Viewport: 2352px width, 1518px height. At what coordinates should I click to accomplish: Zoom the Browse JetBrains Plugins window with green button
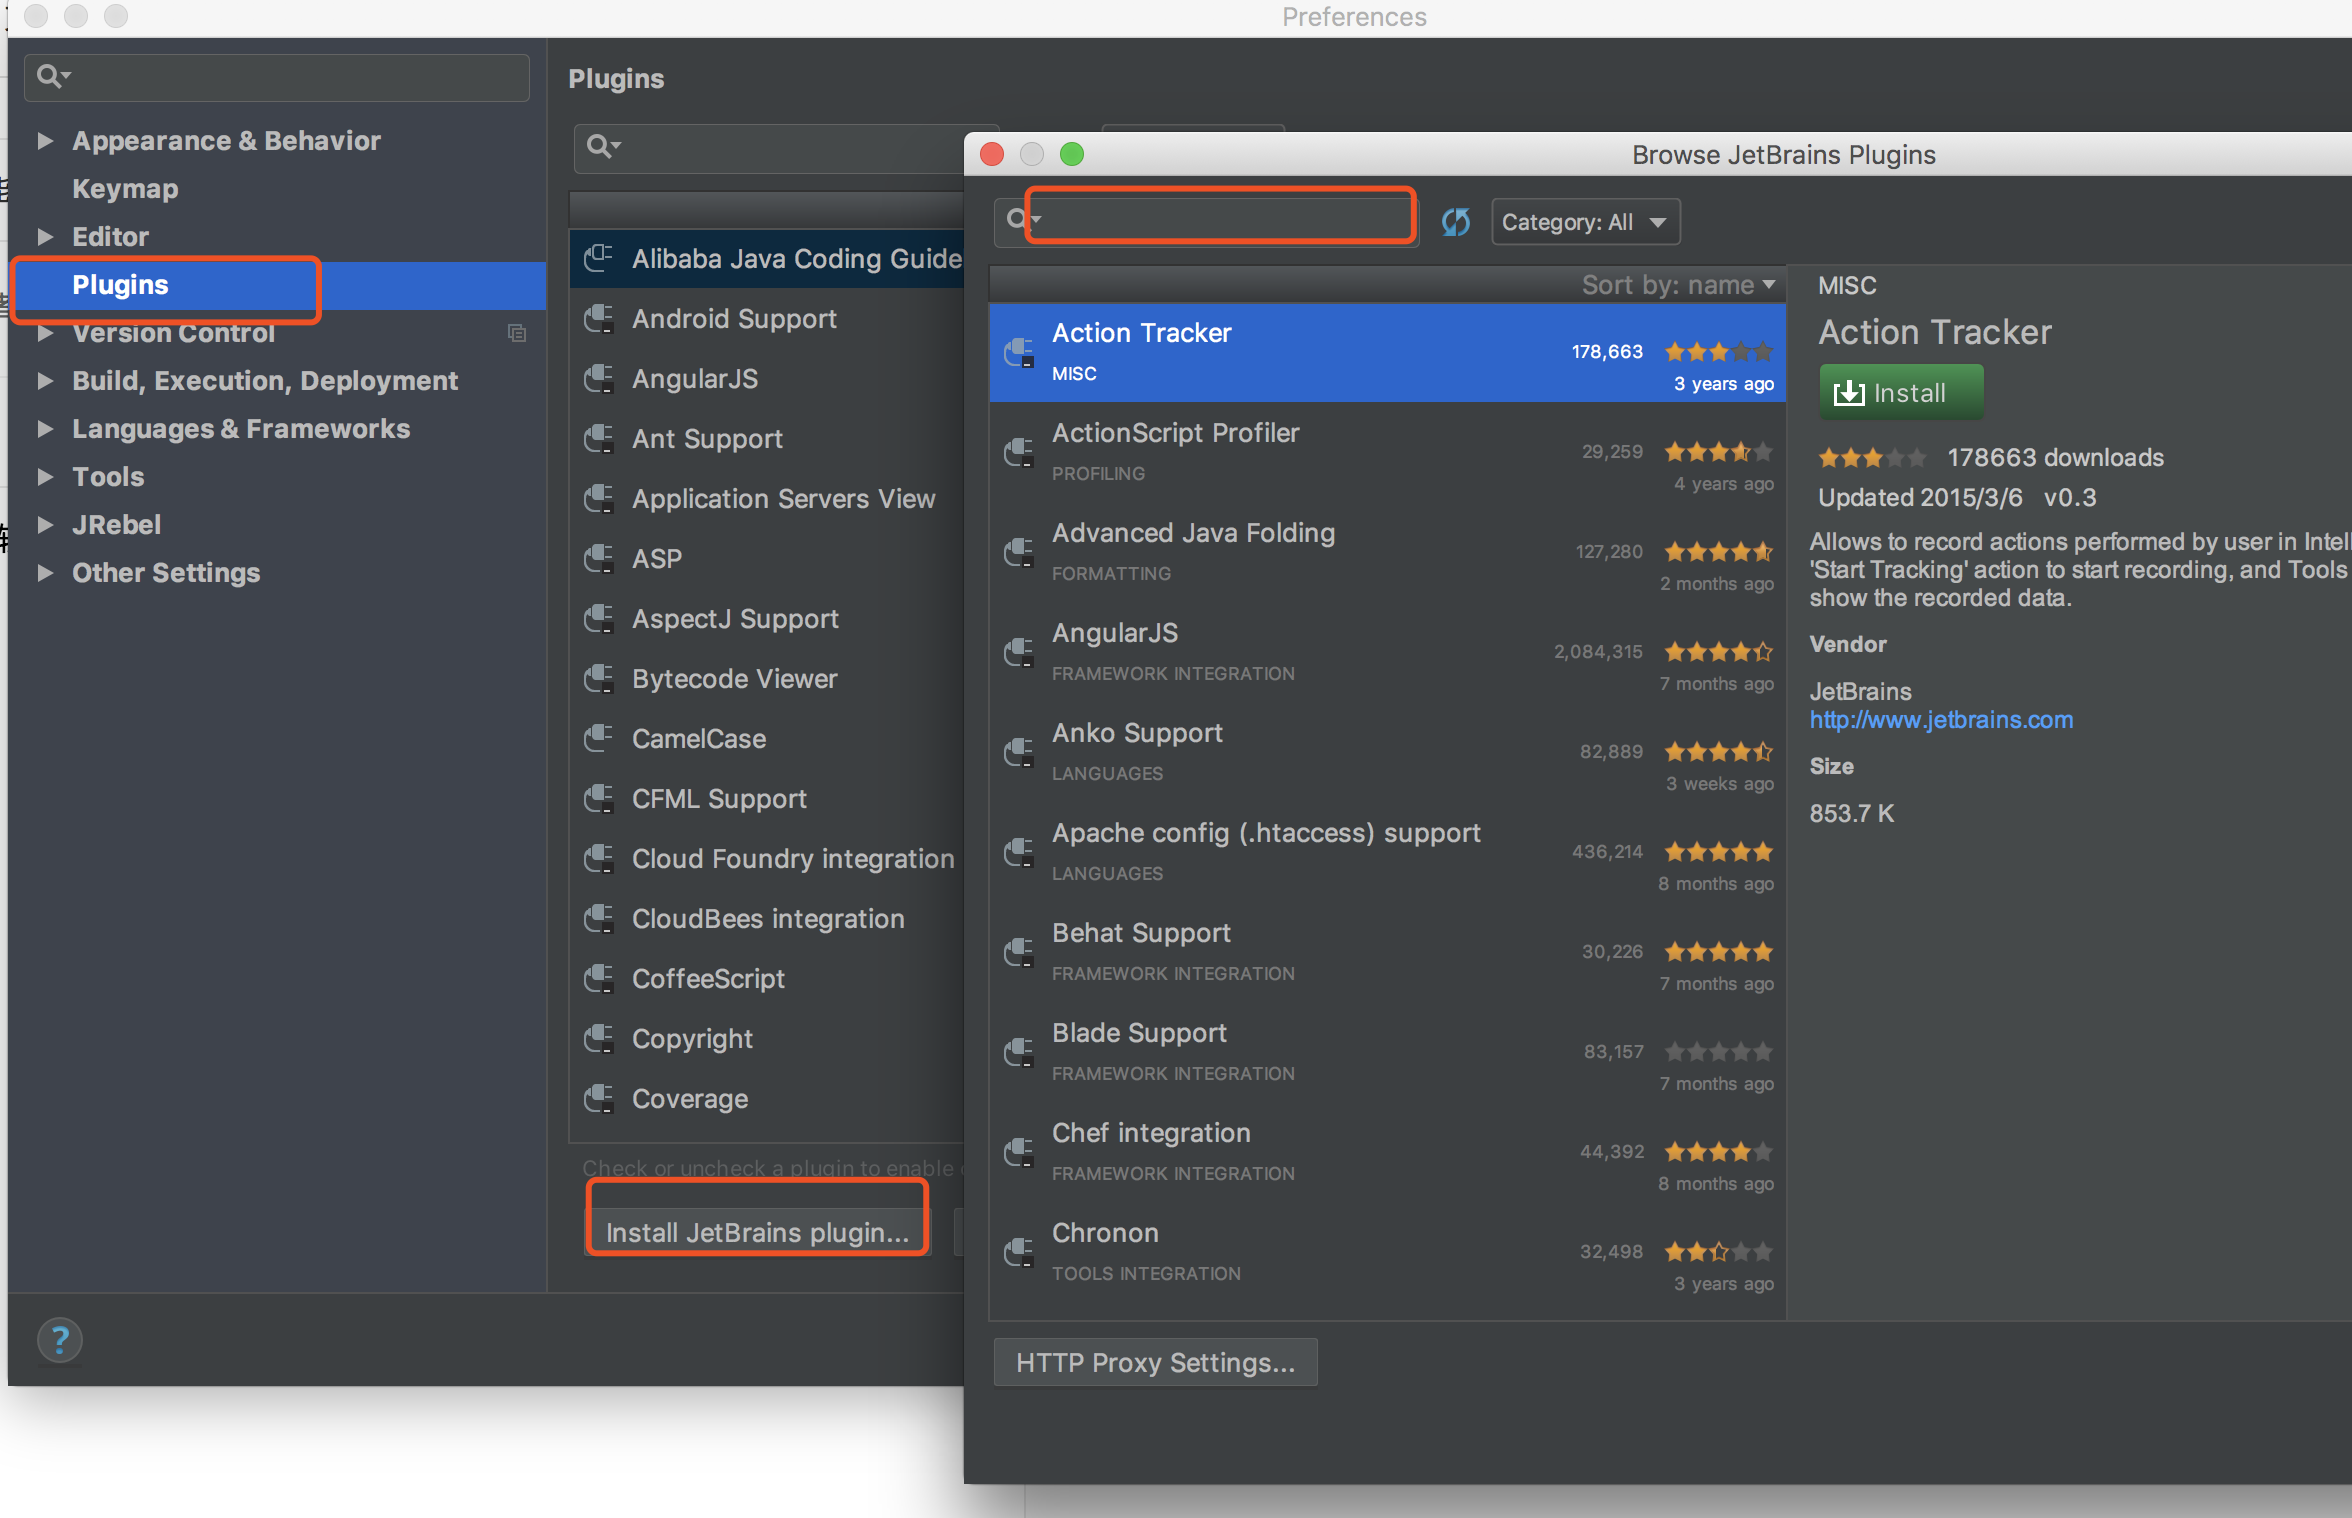[1072, 154]
